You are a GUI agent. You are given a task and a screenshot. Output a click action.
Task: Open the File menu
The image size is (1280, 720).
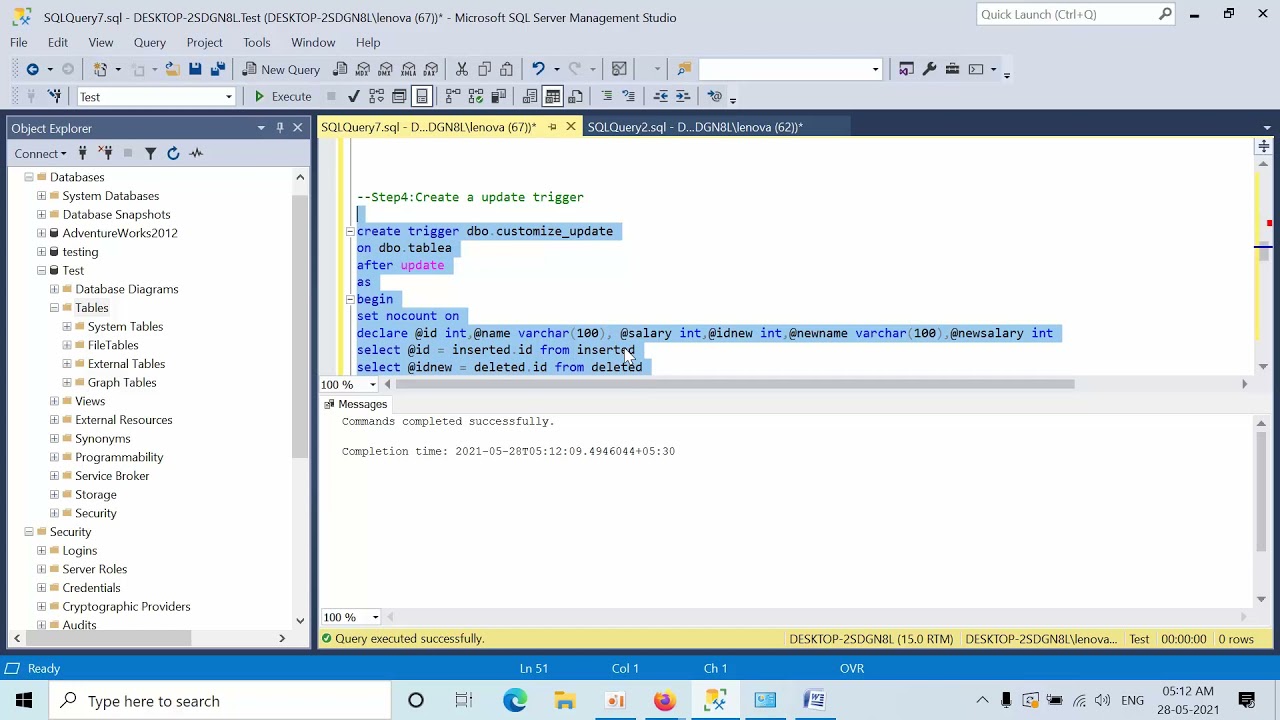19,42
